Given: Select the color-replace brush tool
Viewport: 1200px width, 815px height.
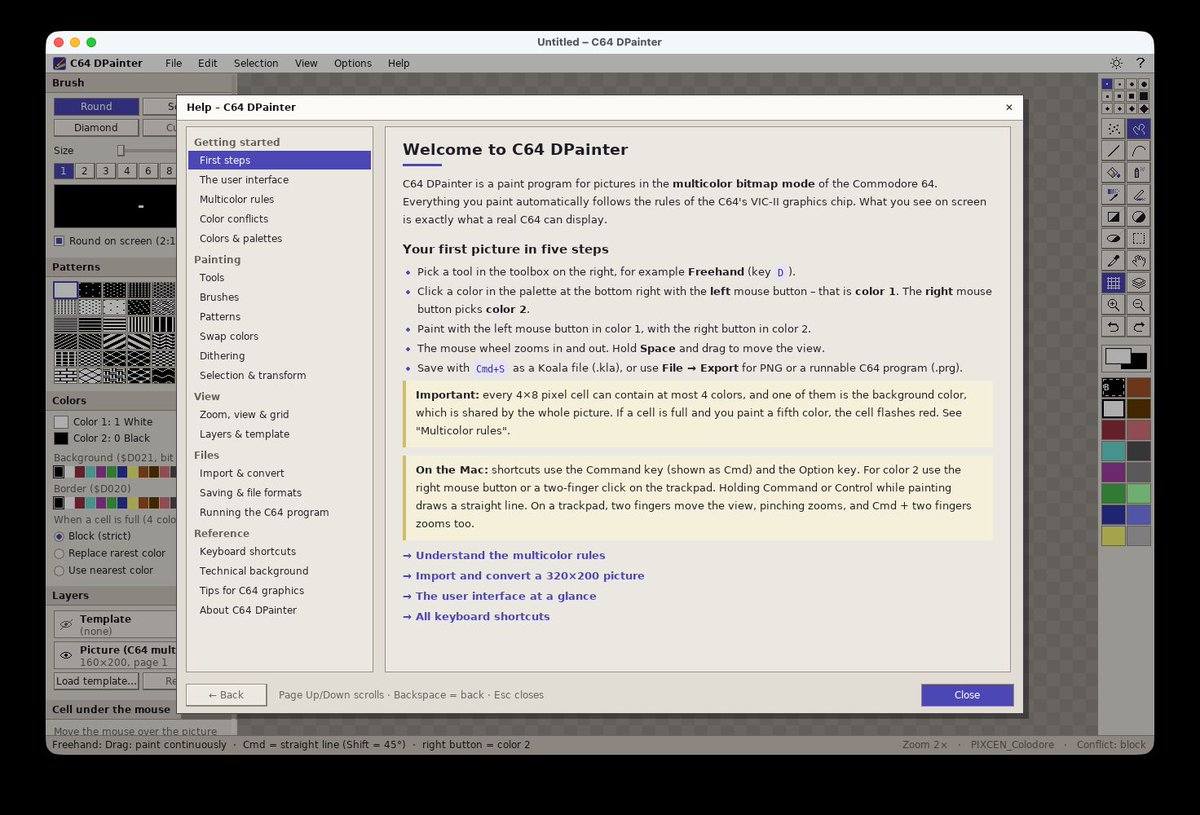Looking at the screenshot, I should tap(1113, 194).
